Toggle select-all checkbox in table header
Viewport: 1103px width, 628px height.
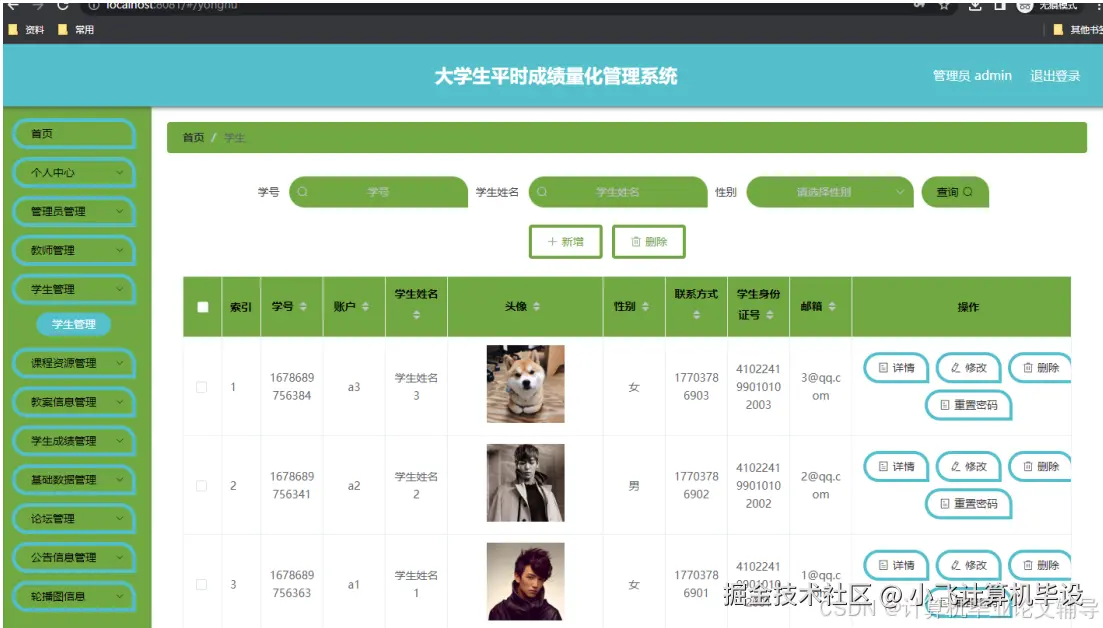pos(203,307)
